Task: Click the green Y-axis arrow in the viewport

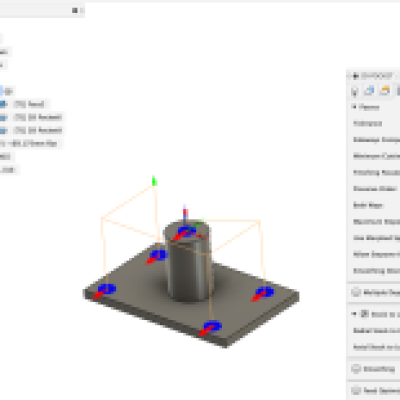Action: point(154,181)
